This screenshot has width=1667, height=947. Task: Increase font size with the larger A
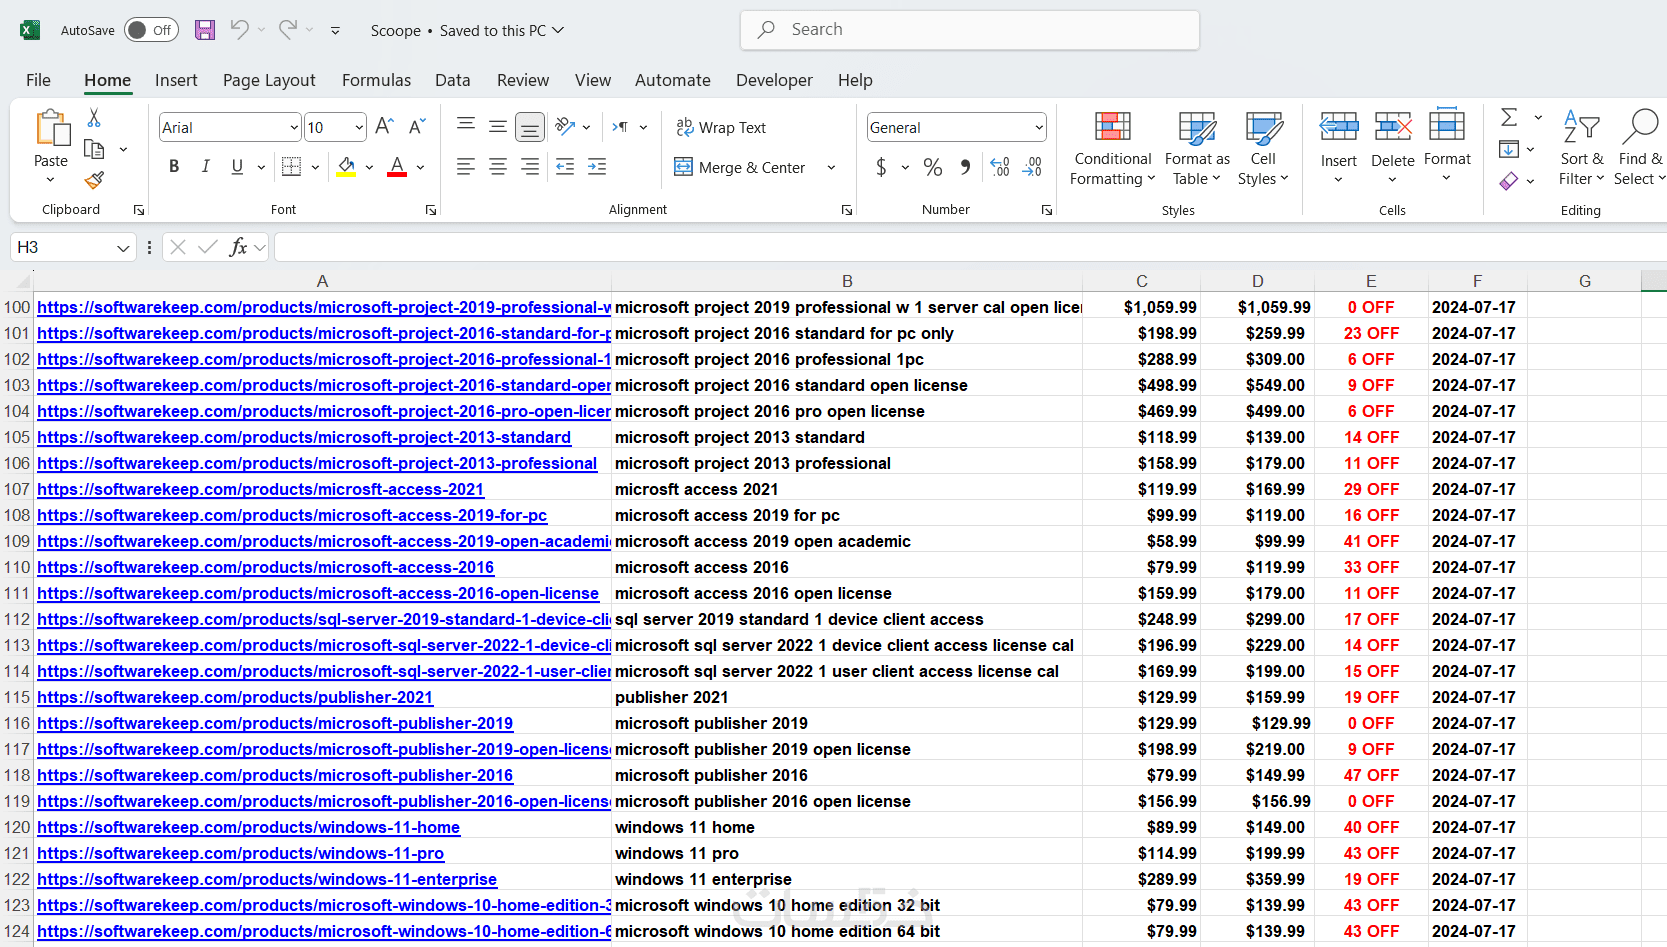tap(384, 127)
